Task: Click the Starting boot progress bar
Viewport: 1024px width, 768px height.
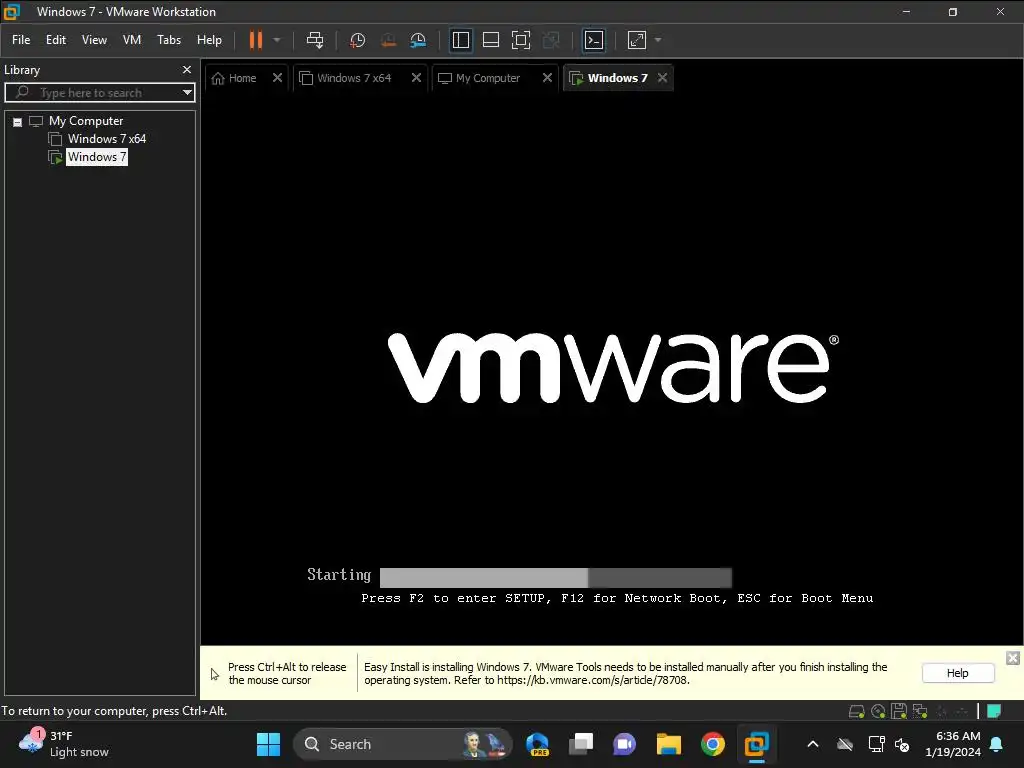Action: (x=555, y=577)
